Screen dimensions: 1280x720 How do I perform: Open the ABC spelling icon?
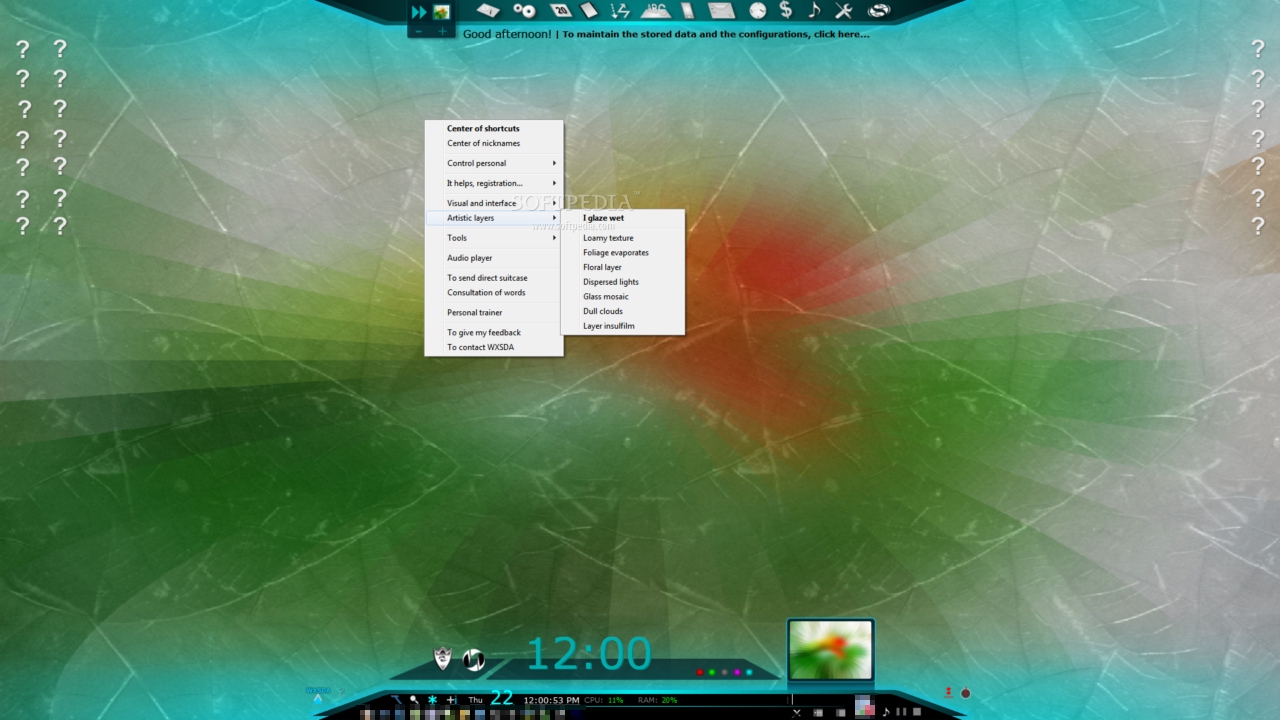(x=655, y=10)
